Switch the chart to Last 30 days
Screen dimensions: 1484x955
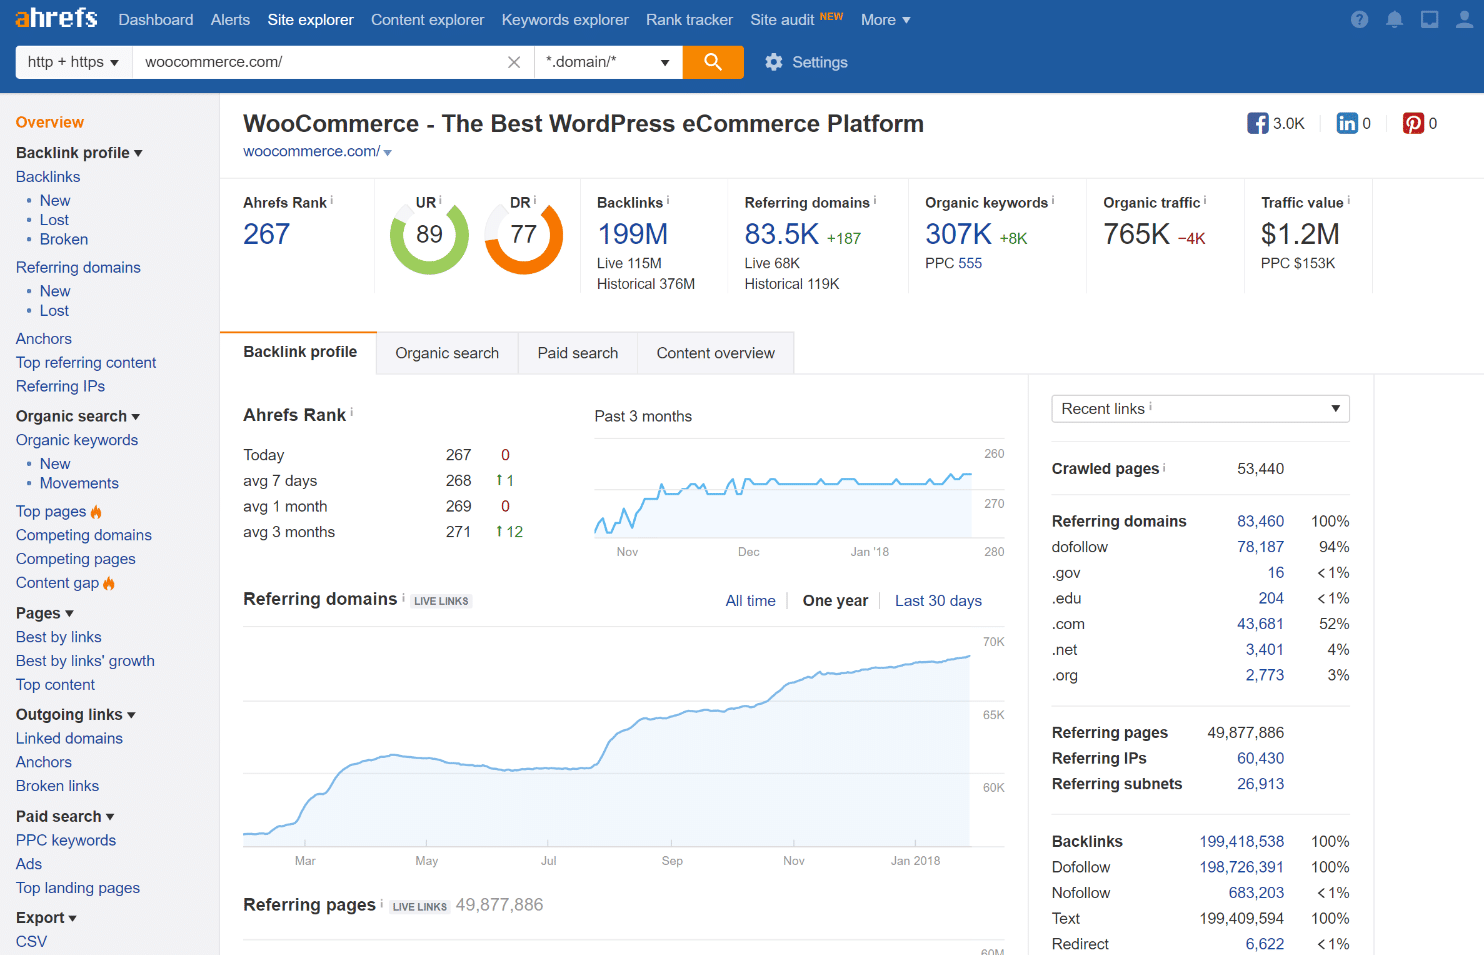coord(938,600)
